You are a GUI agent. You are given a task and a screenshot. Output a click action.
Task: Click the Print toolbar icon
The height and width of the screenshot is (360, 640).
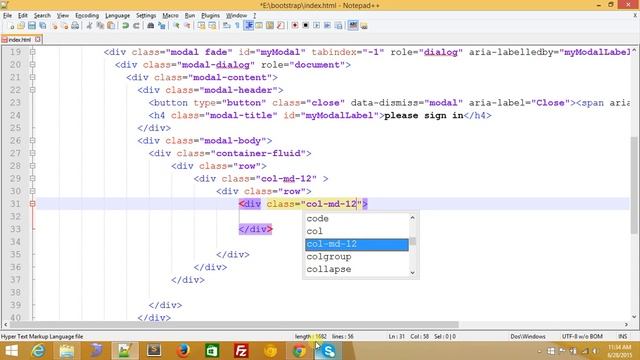[x=75, y=26]
